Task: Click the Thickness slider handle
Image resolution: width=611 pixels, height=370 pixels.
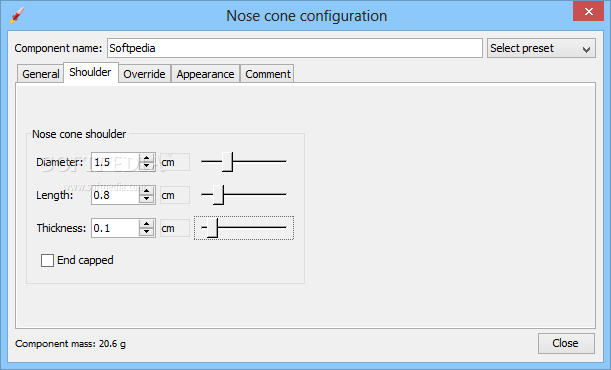Action: (212, 228)
